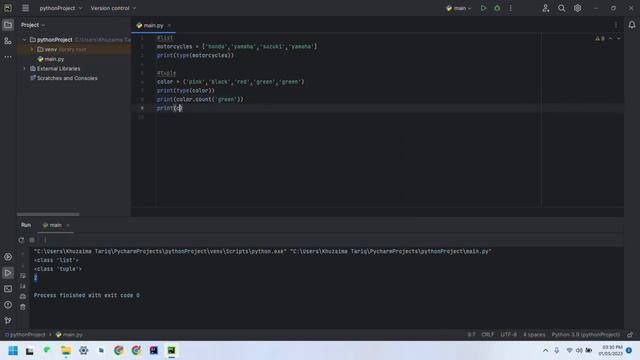Viewport: 640px width, 360px height.
Task: Click the Project panel horizontal scrollbar
Action: click(x=48, y=214)
